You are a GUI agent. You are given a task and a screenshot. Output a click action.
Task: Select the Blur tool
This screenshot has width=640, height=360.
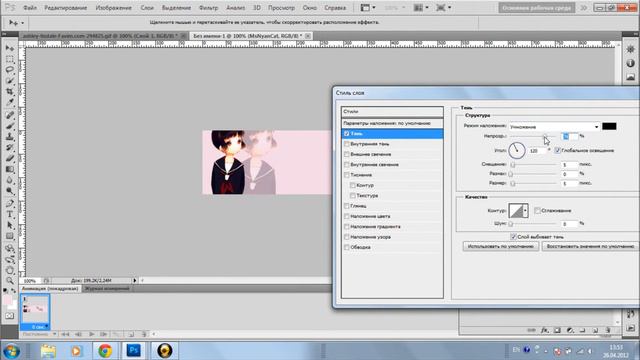click(10, 180)
